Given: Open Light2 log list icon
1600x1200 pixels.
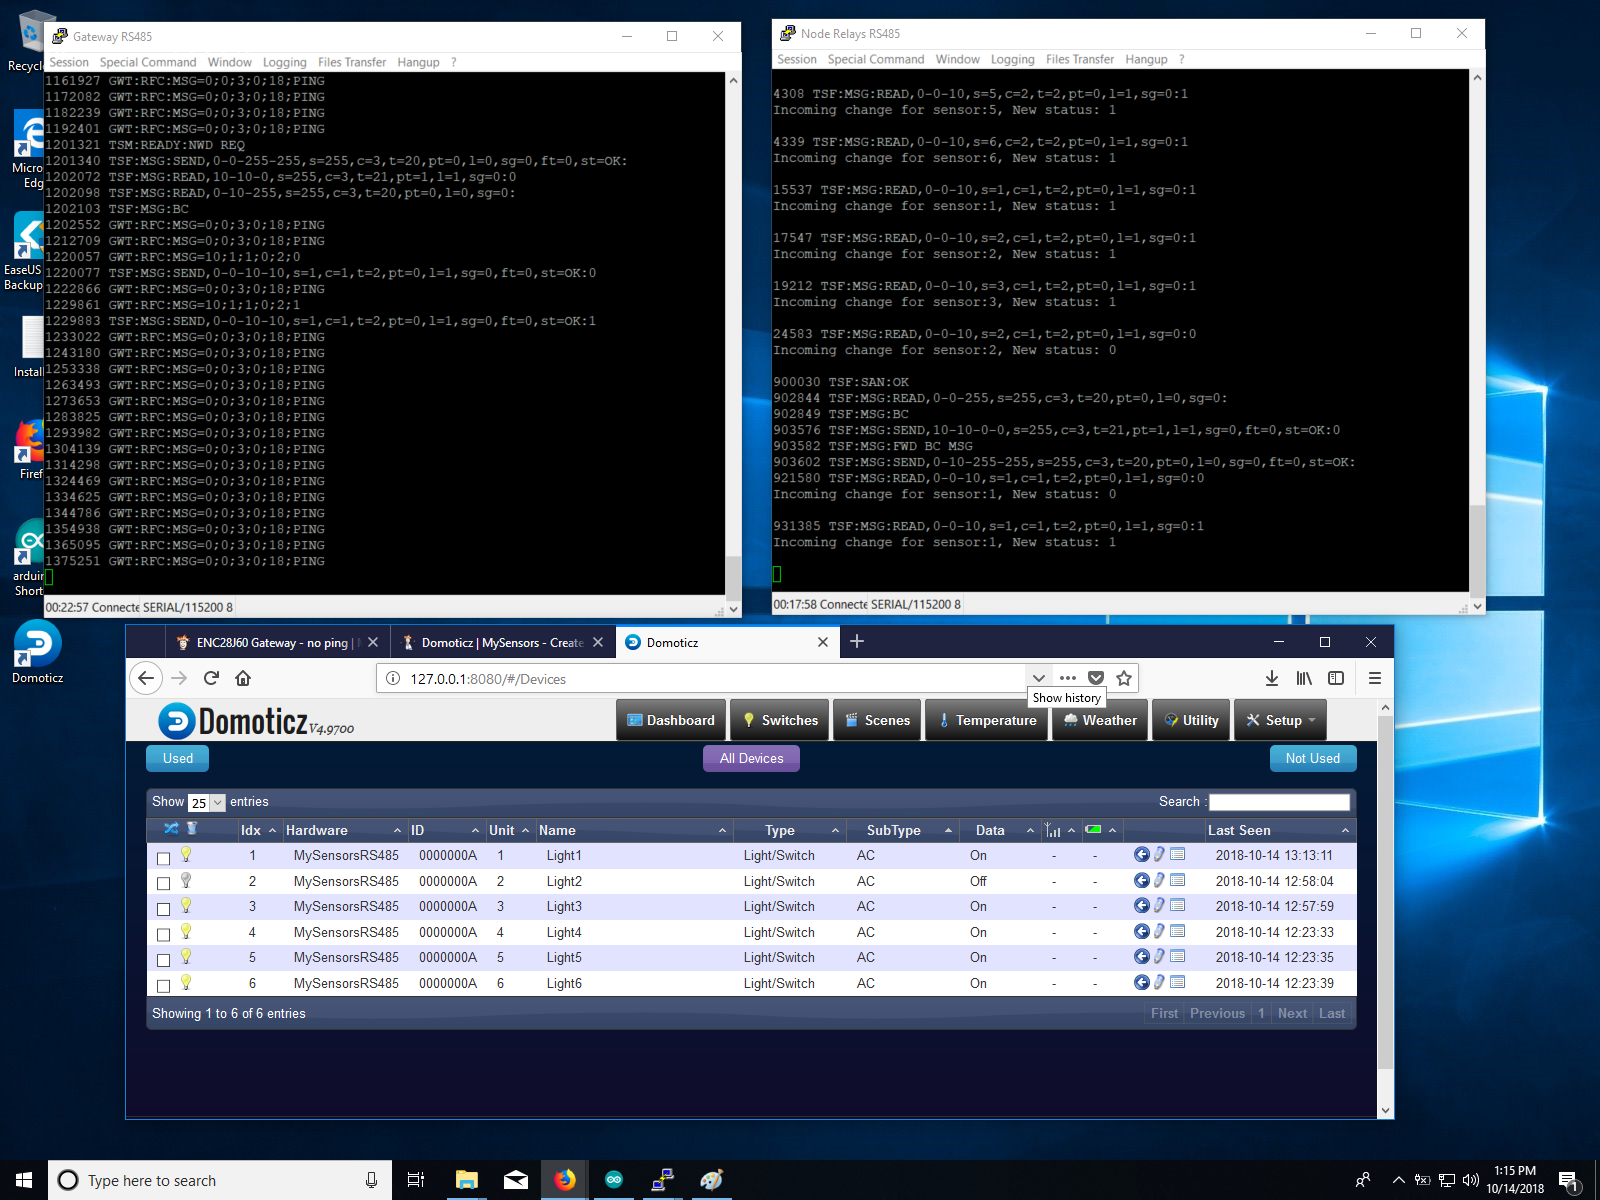Looking at the screenshot, I should [x=1178, y=880].
